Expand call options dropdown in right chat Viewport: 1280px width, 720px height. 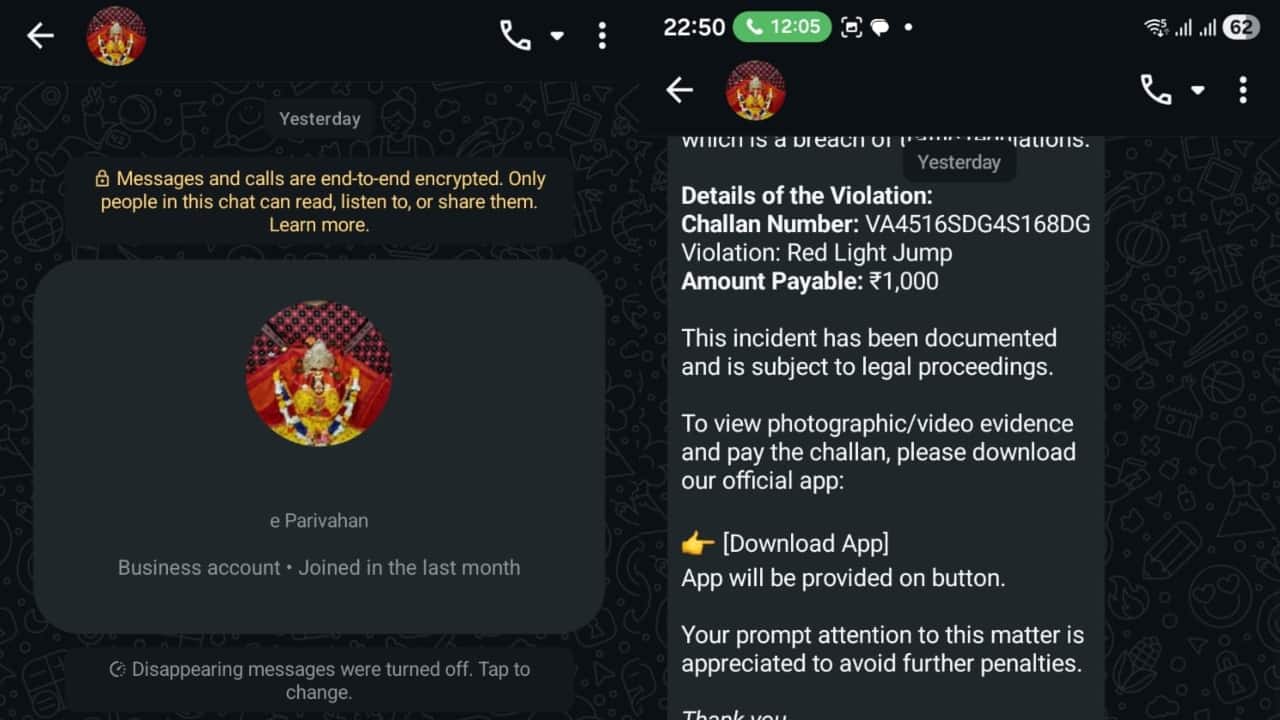(x=1198, y=90)
